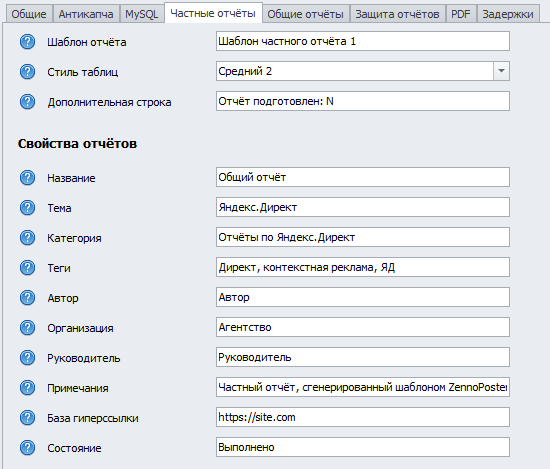Screen dimensions: 550x469
Task: Select the MySQL tab
Action: (142, 14)
